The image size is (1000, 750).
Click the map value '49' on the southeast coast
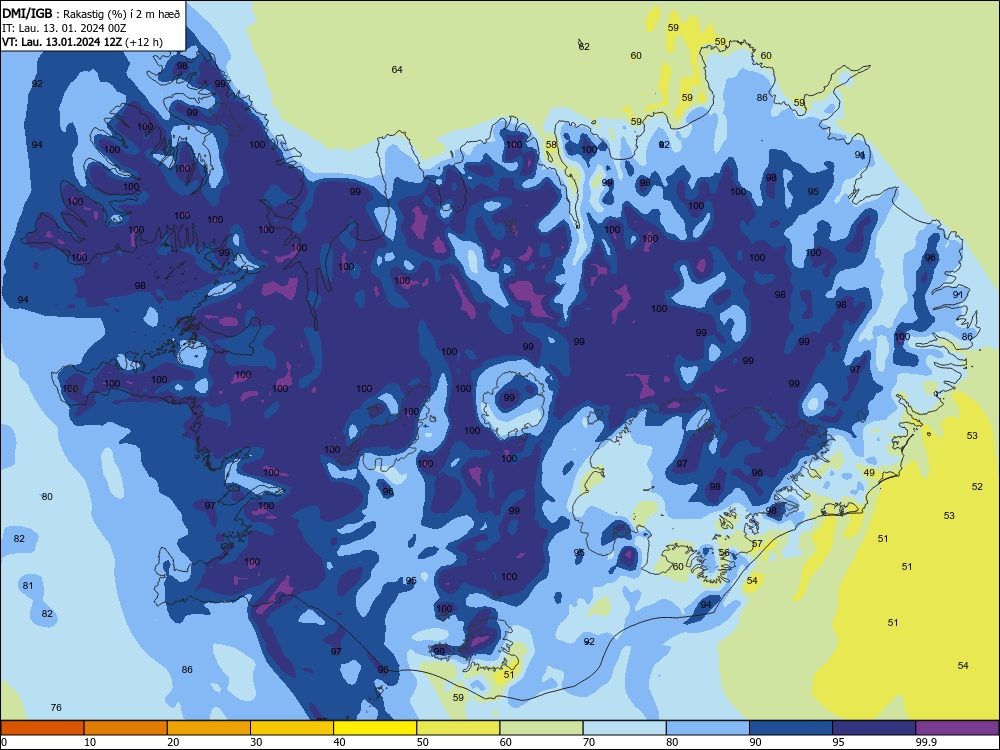click(x=869, y=473)
